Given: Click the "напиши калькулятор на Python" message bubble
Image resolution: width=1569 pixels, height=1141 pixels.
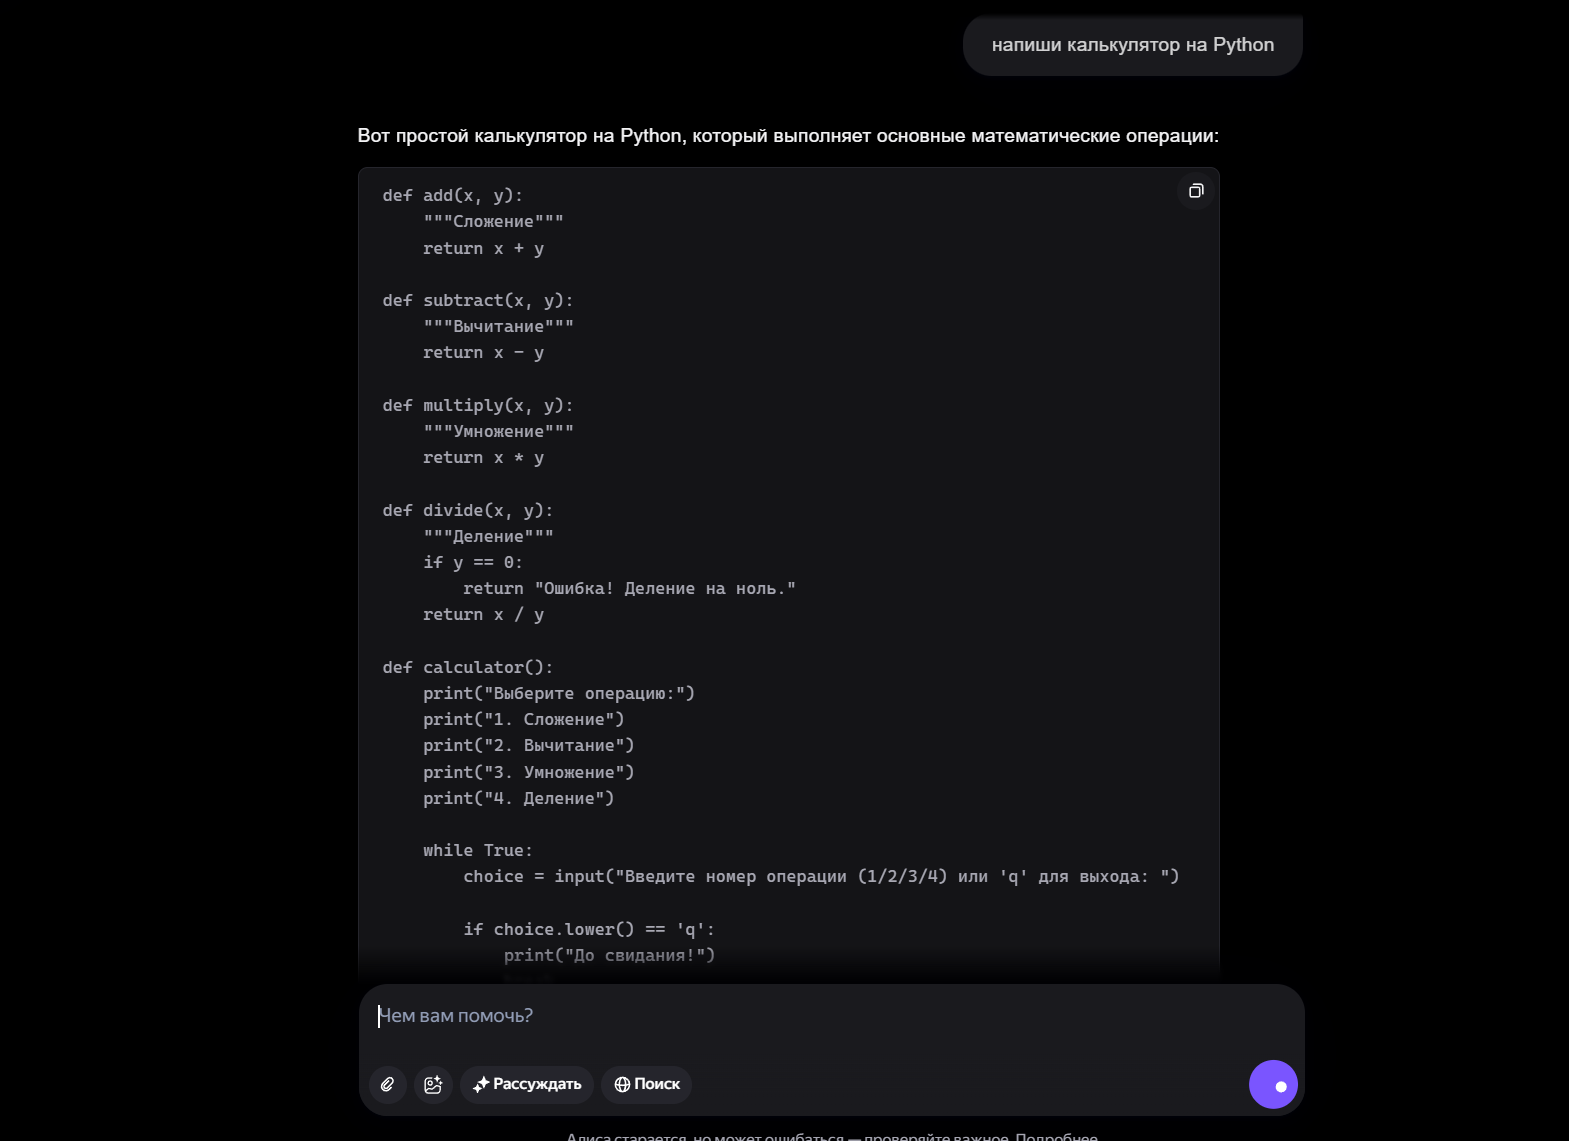Looking at the screenshot, I should (1132, 45).
